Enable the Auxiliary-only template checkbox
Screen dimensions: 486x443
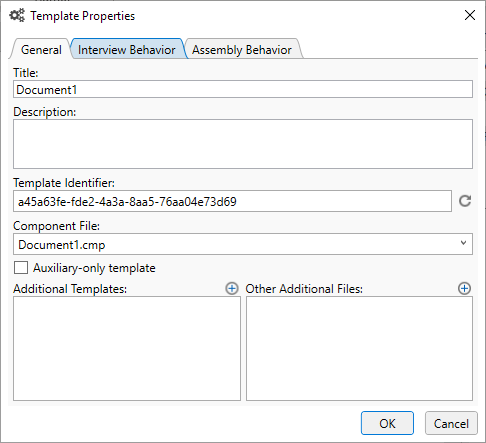pos(21,267)
